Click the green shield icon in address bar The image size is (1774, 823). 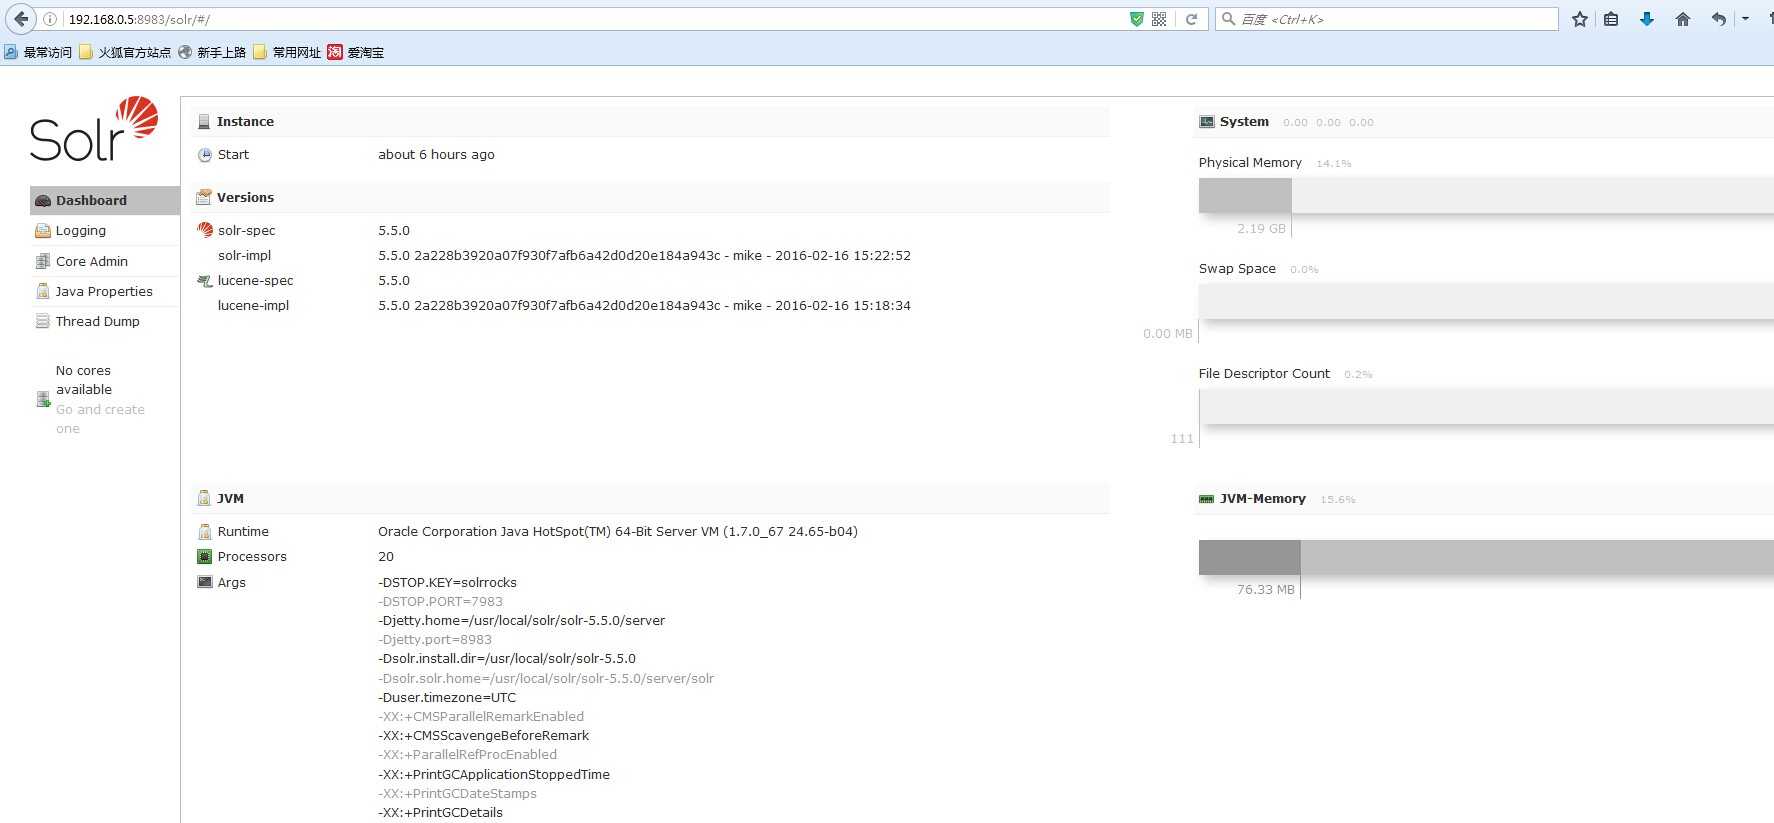1136,19
